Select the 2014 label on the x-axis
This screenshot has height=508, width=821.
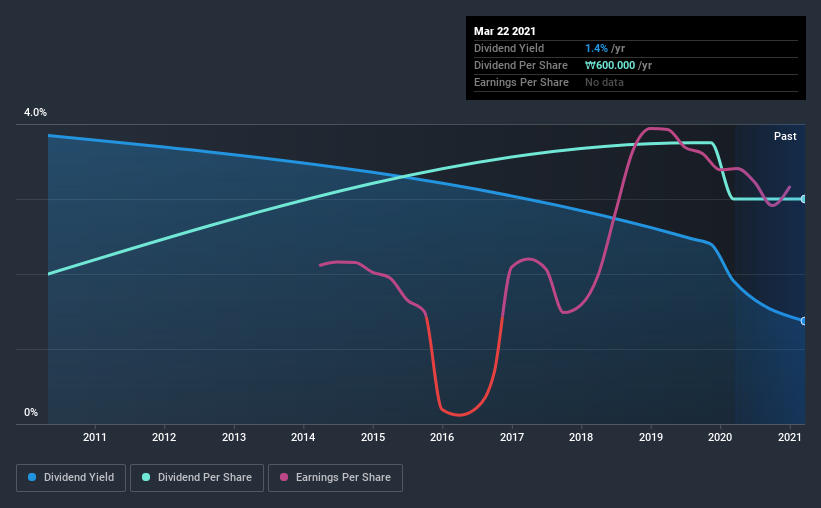tap(303, 437)
